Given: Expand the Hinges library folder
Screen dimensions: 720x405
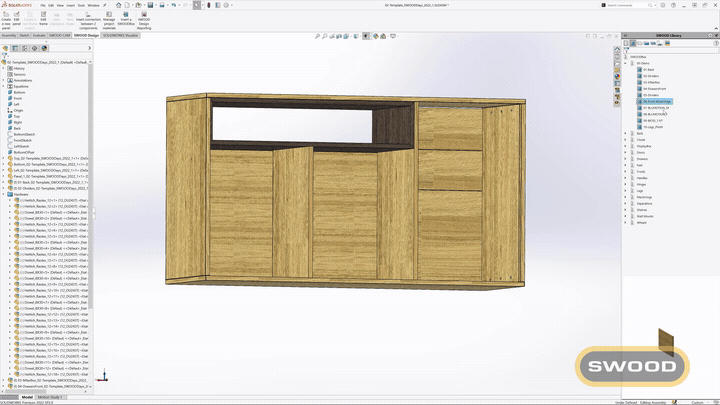Looking at the screenshot, I should (x=625, y=184).
